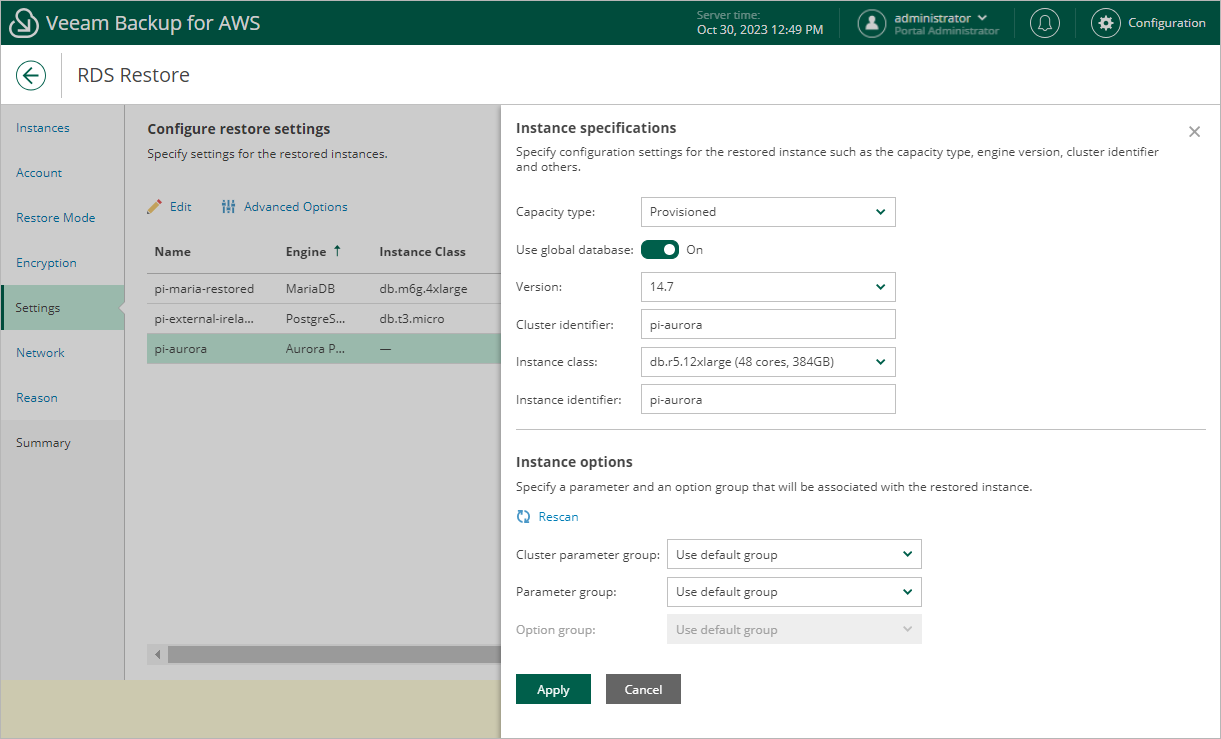Click the Veeam logo icon
This screenshot has height=739, width=1221.
(23, 22)
